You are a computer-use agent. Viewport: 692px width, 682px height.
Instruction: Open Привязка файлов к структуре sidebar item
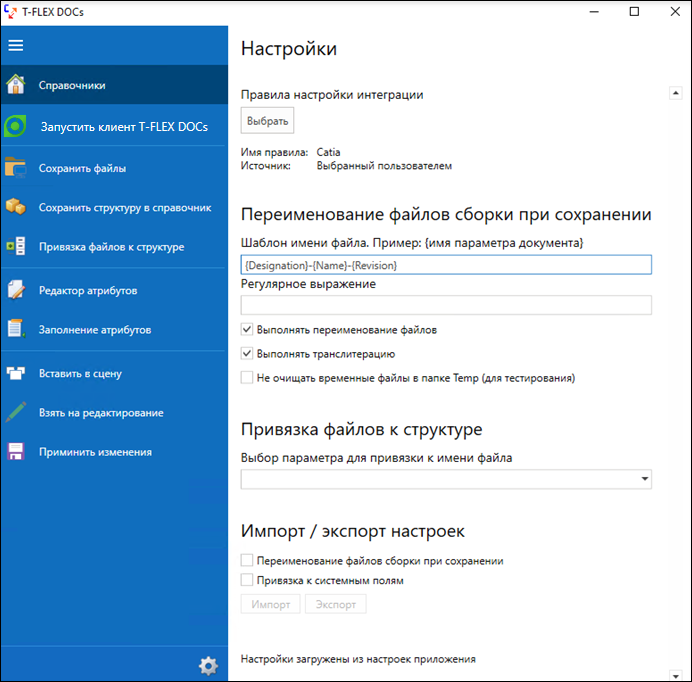pos(114,247)
